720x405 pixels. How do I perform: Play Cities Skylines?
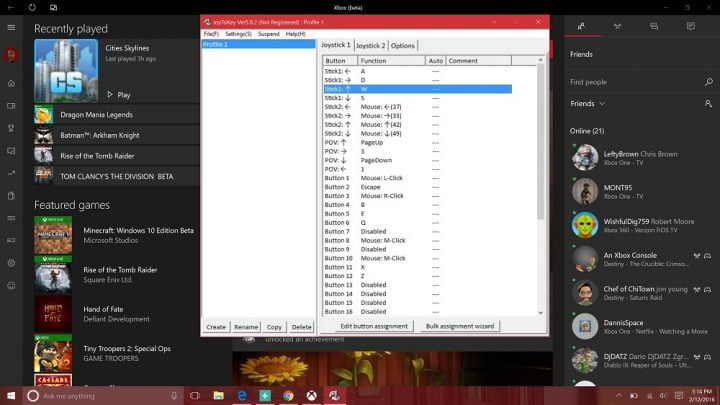click(119, 95)
